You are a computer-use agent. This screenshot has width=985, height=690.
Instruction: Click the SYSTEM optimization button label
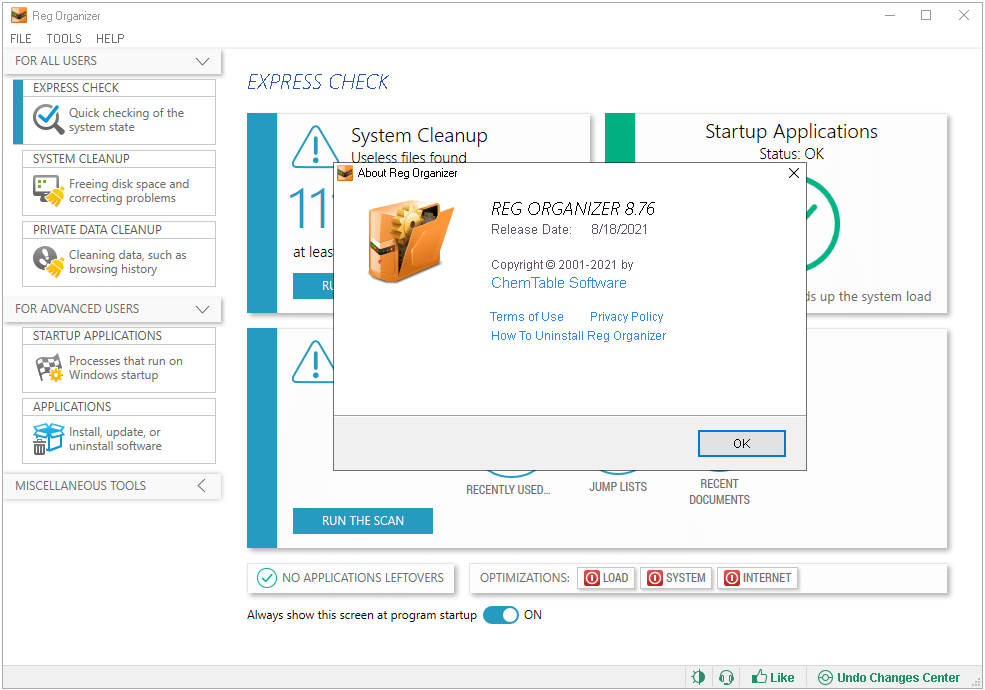point(685,578)
